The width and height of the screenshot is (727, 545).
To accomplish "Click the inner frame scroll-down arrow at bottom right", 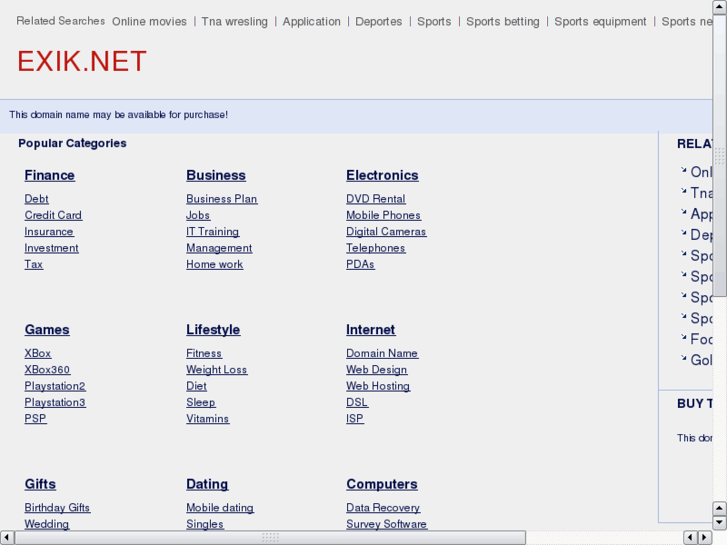I will click(719, 523).
